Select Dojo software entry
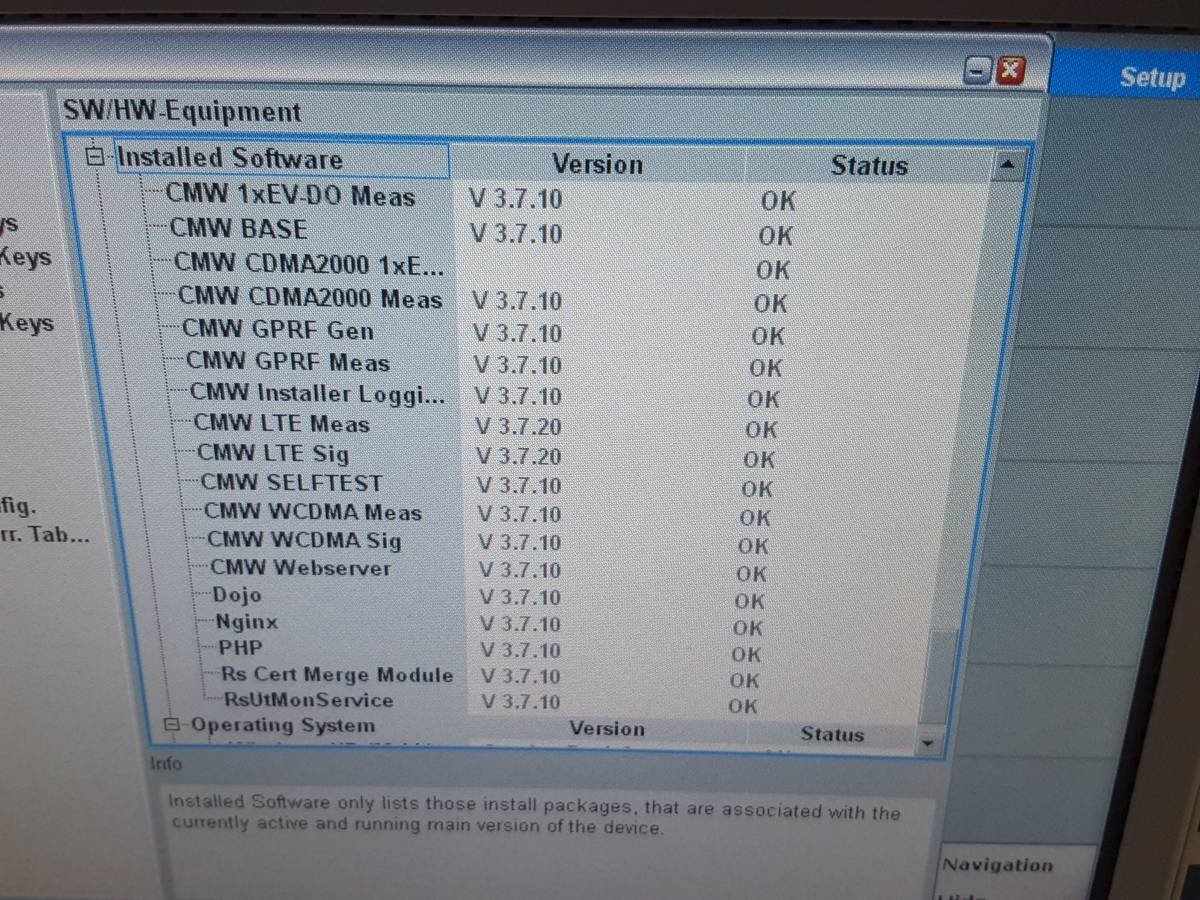Screen dimensions: 1200x900 click(x=237, y=595)
